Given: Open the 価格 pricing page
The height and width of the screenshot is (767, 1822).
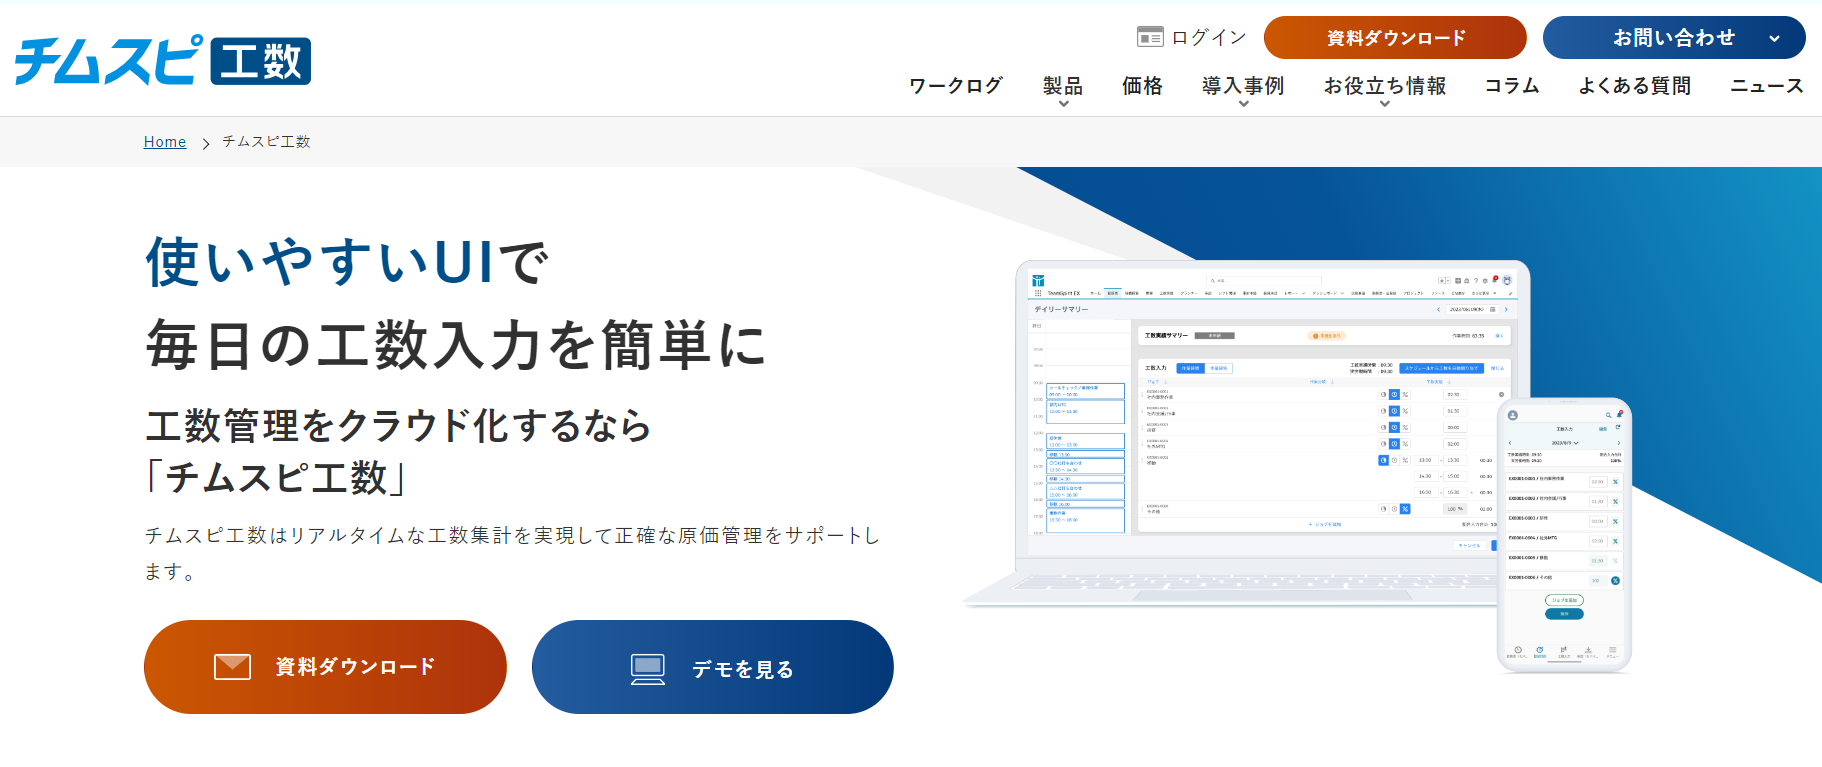Looking at the screenshot, I should (1142, 86).
